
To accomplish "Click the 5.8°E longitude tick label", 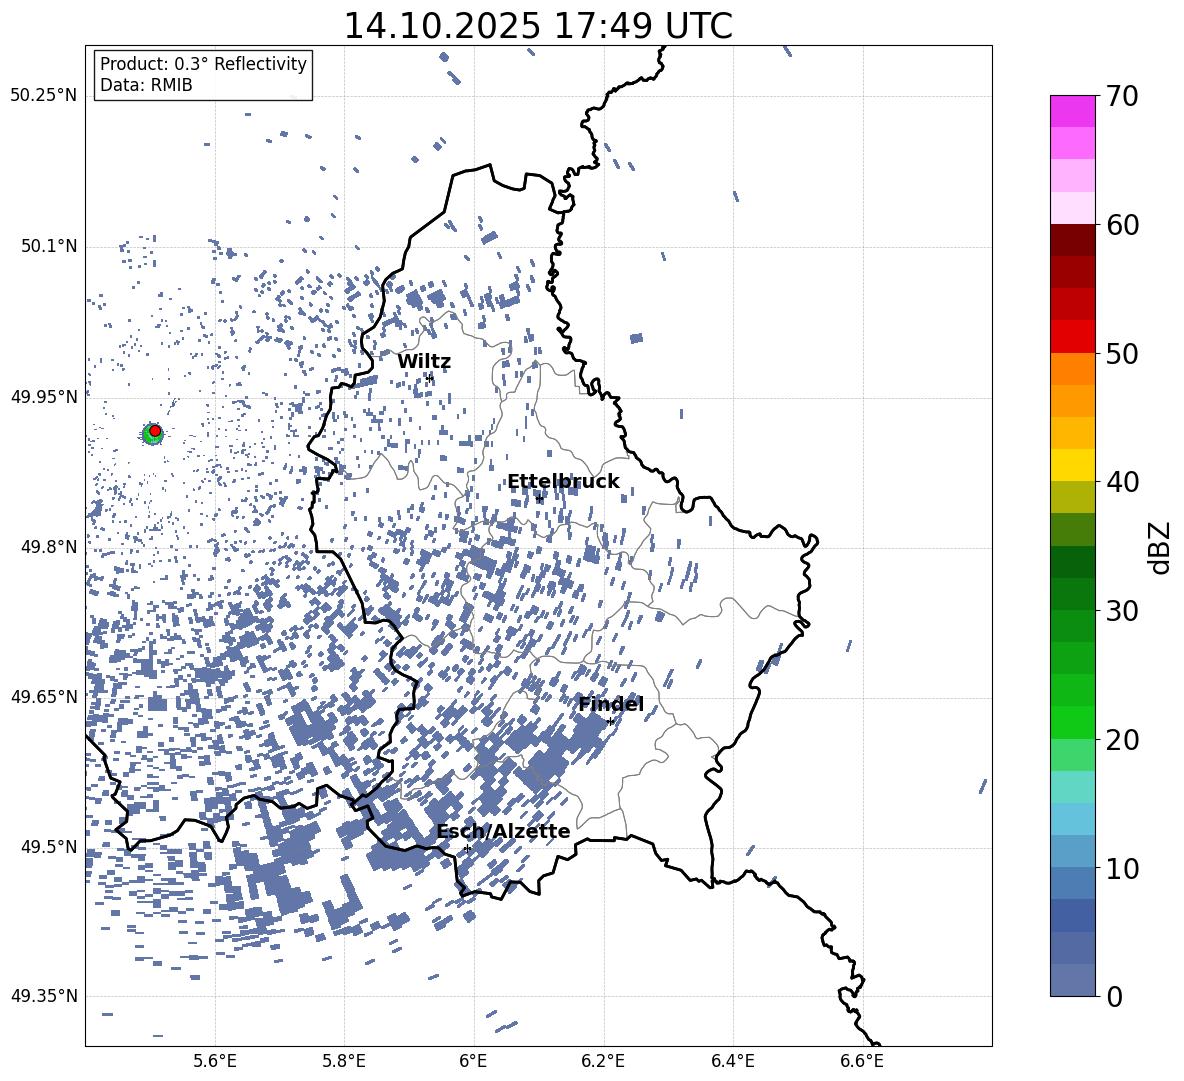I will [344, 1062].
